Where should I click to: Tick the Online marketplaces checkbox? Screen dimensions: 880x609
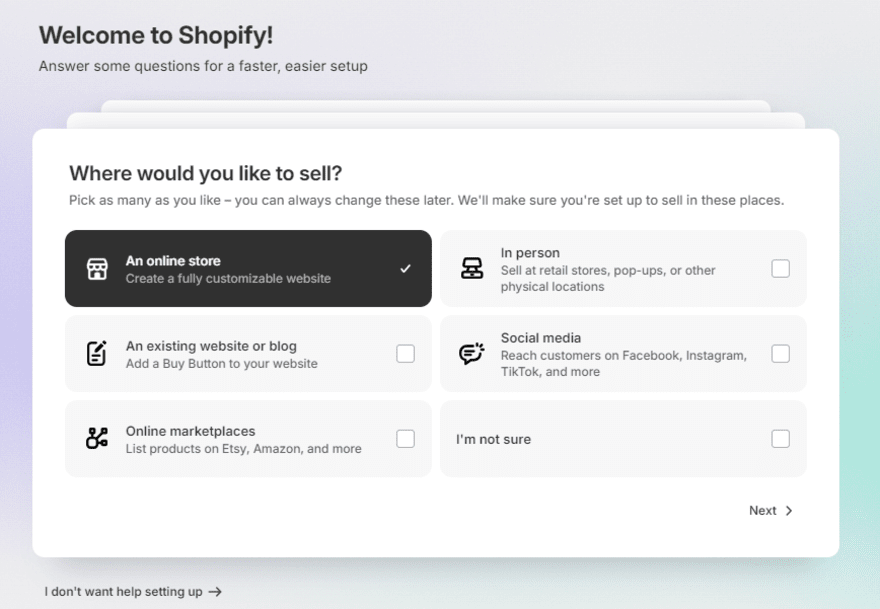pyautogui.click(x=405, y=438)
